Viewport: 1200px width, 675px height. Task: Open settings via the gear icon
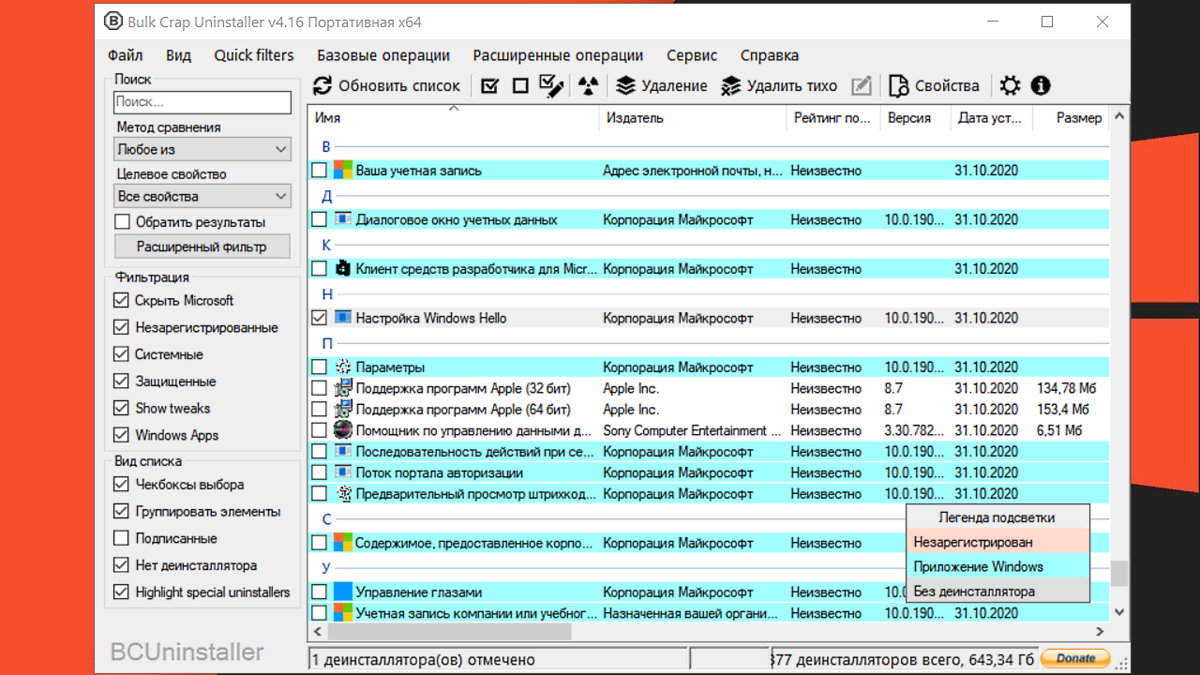tap(1010, 86)
